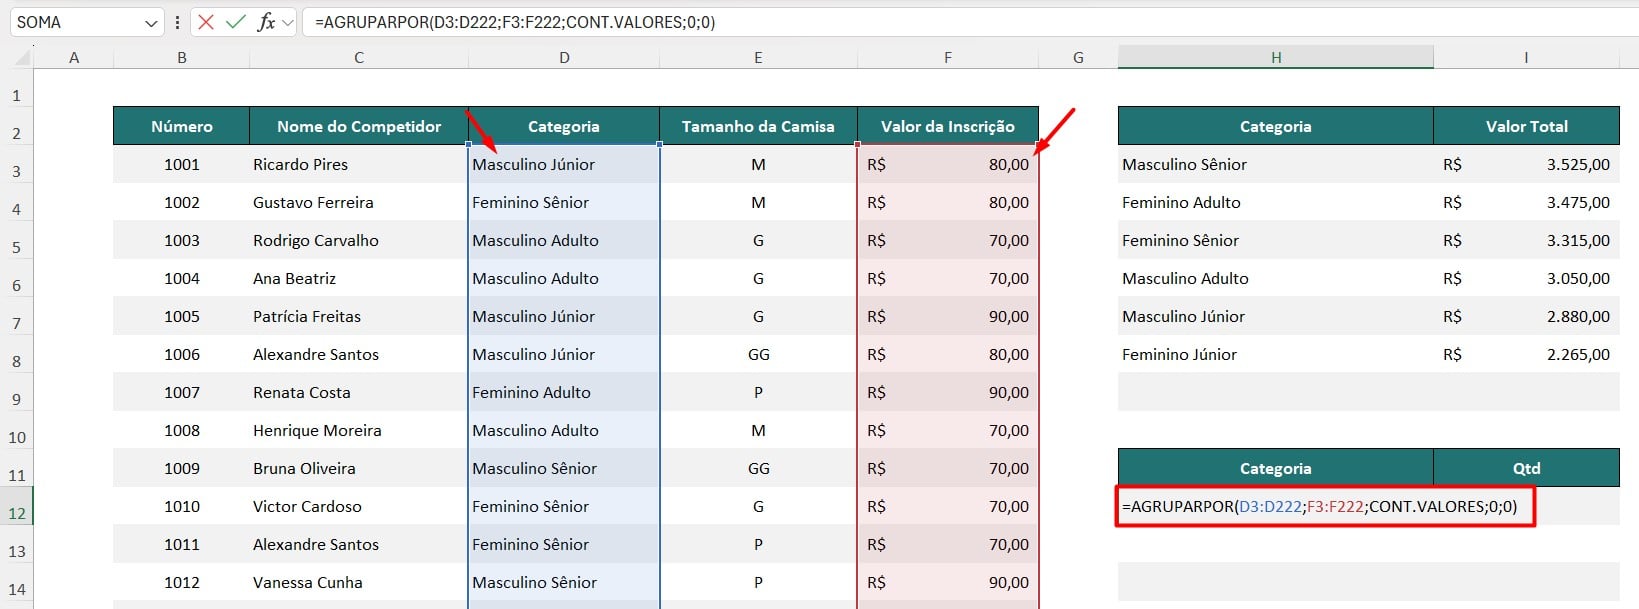Confirm formula with the checkmark icon
Viewport: 1639px width, 609px height.
coord(236,22)
